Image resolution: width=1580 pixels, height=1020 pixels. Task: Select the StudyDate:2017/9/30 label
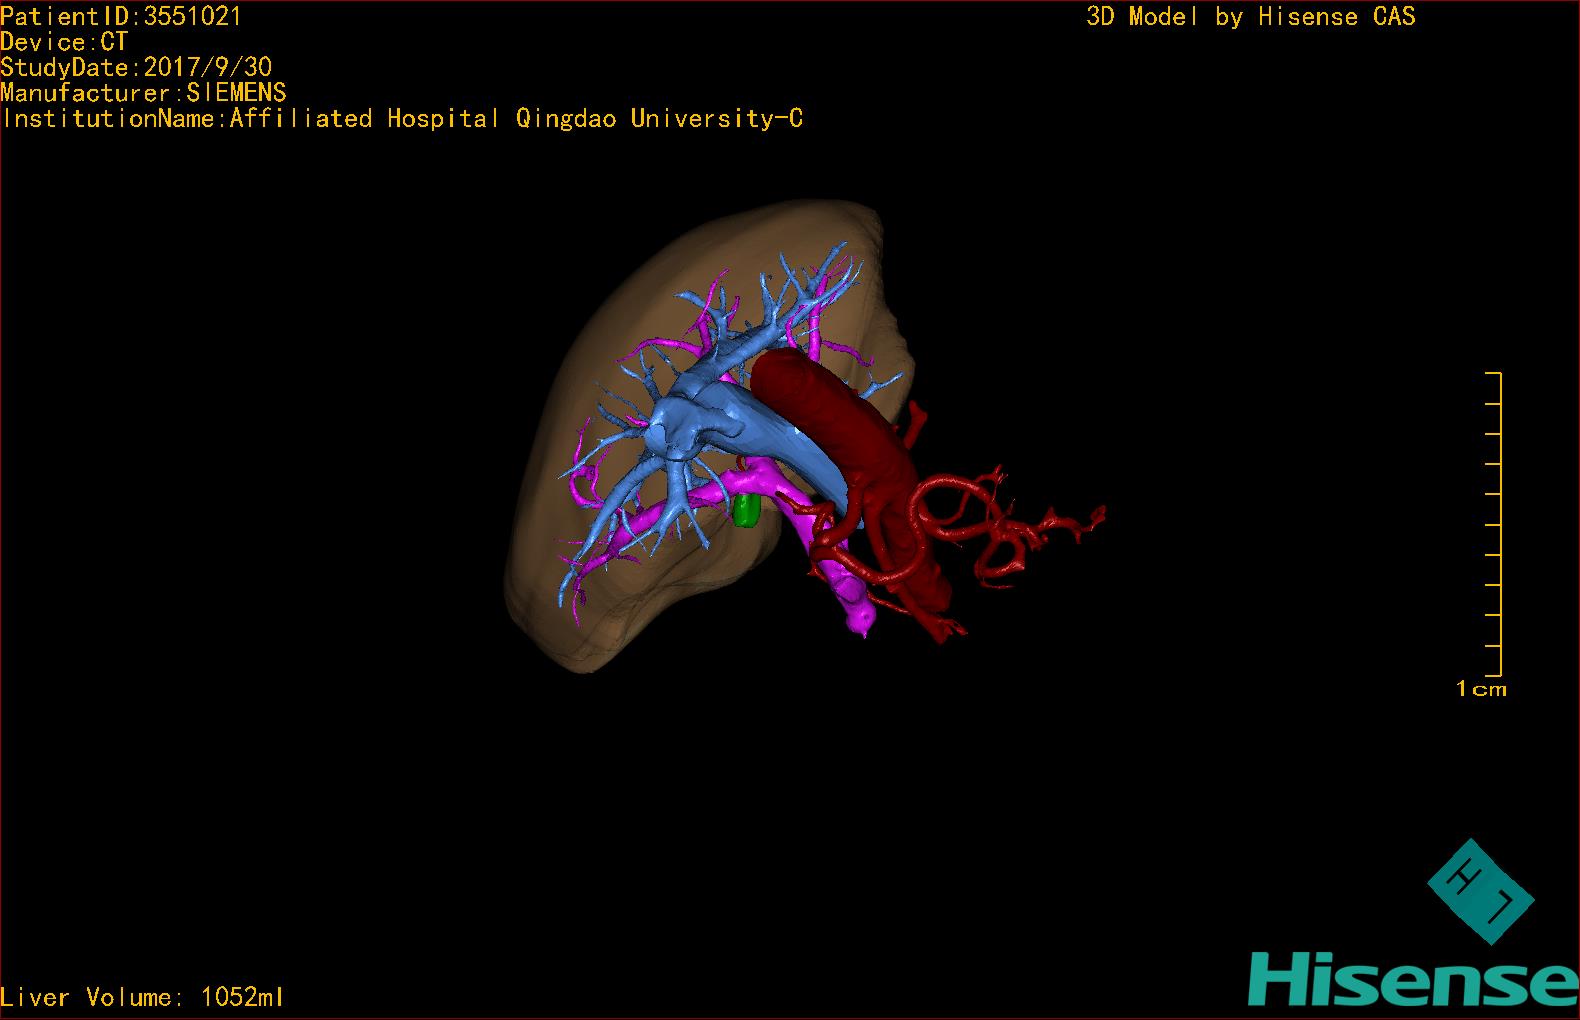(x=136, y=67)
